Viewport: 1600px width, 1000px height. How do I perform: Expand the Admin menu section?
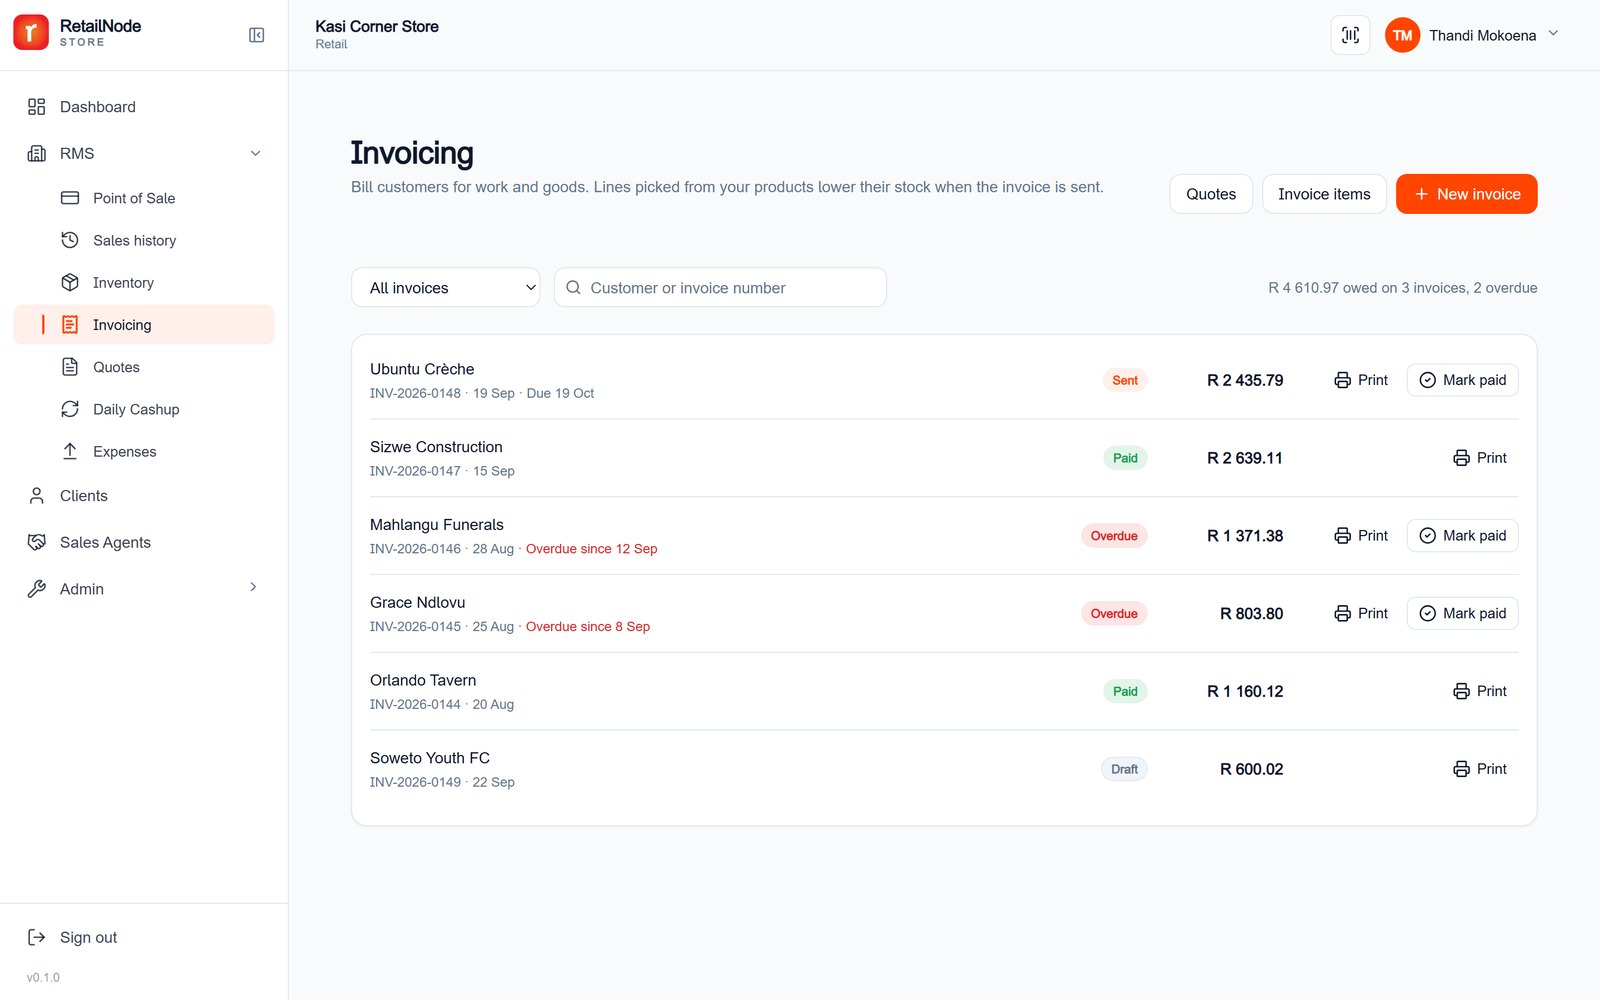click(x=144, y=589)
